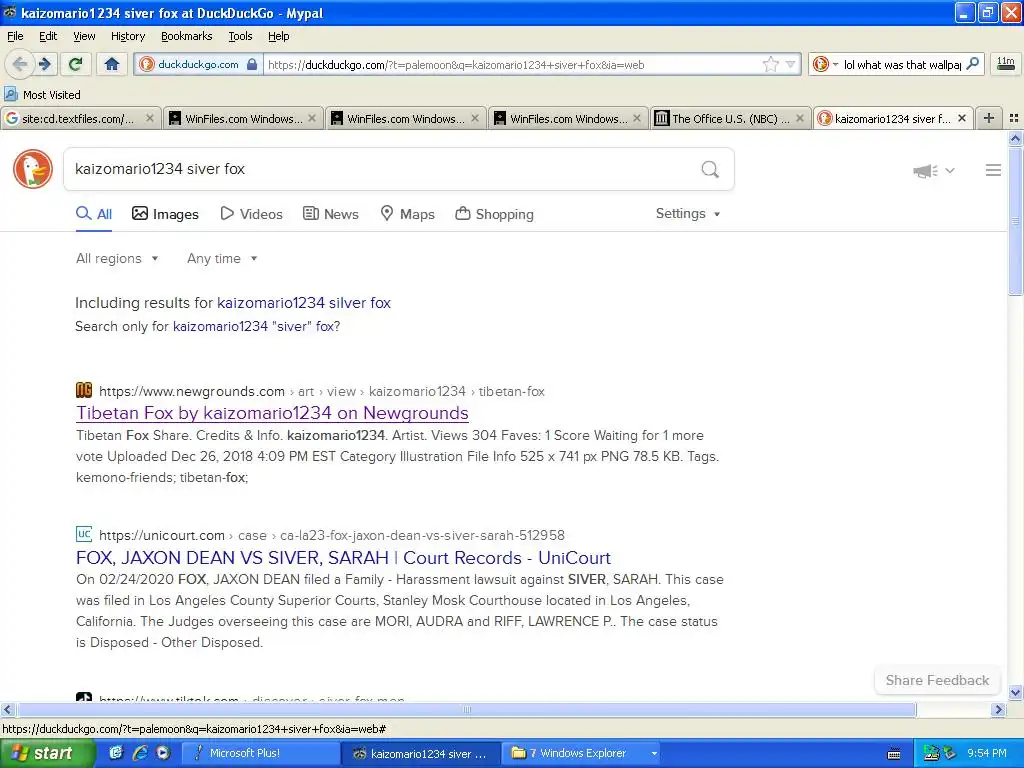The image size is (1024, 768).
Task: Open Tibetan Fox by kaizomario1234 on Newgrounds
Action: [272, 413]
